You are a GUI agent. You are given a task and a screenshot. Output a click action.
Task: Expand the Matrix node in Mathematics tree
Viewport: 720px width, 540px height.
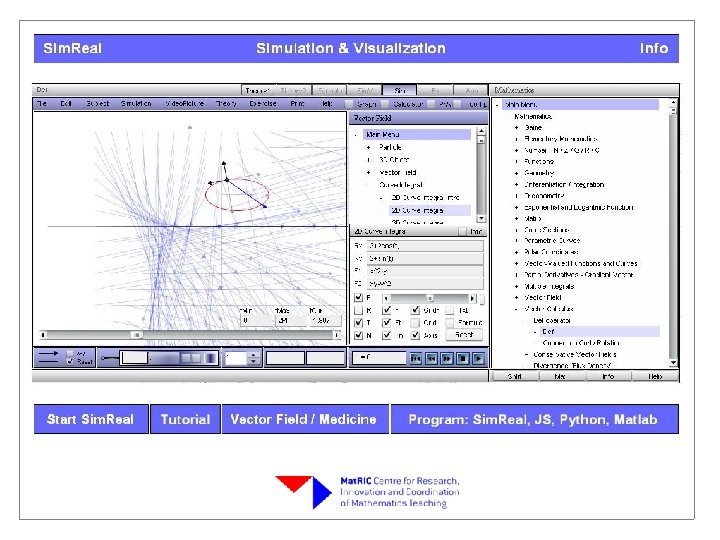click(517, 219)
